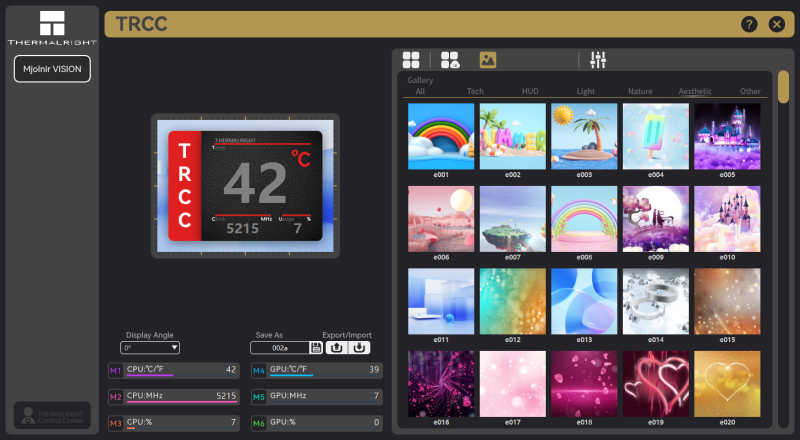
Task: Choose the e002 summer beach background
Action: (x=513, y=136)
